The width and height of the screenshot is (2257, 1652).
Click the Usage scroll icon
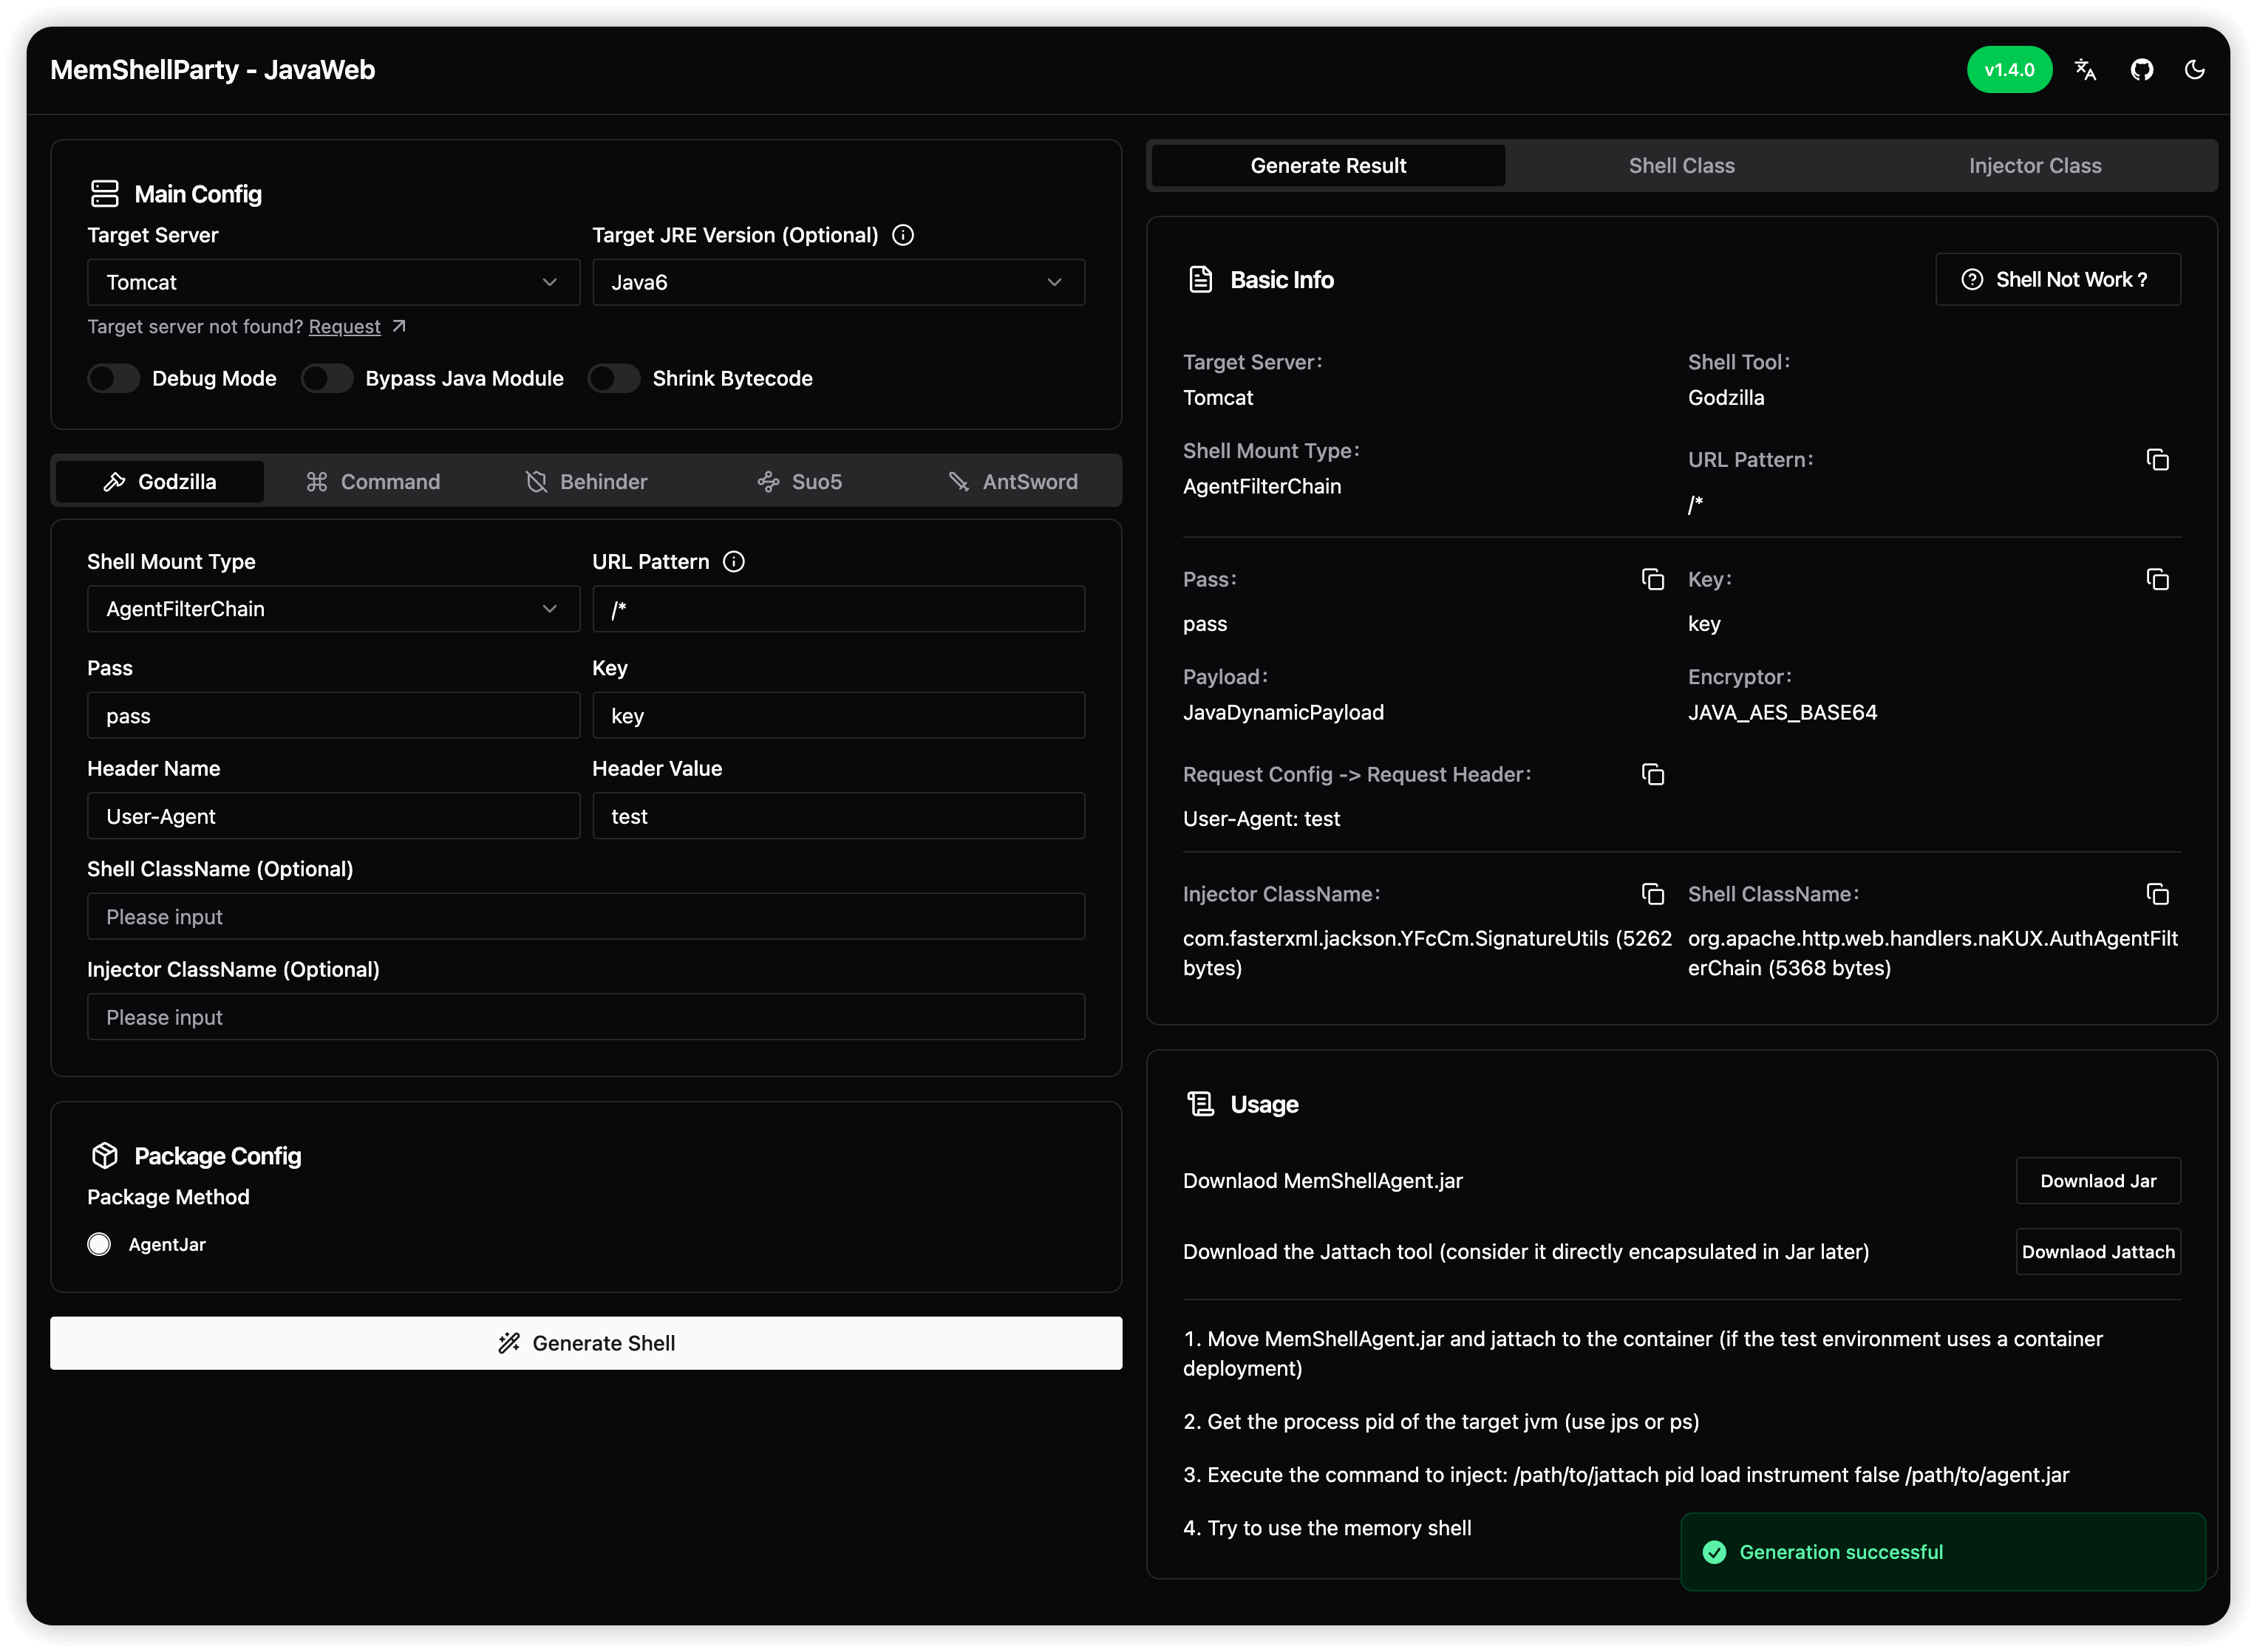[1200, 1104]
